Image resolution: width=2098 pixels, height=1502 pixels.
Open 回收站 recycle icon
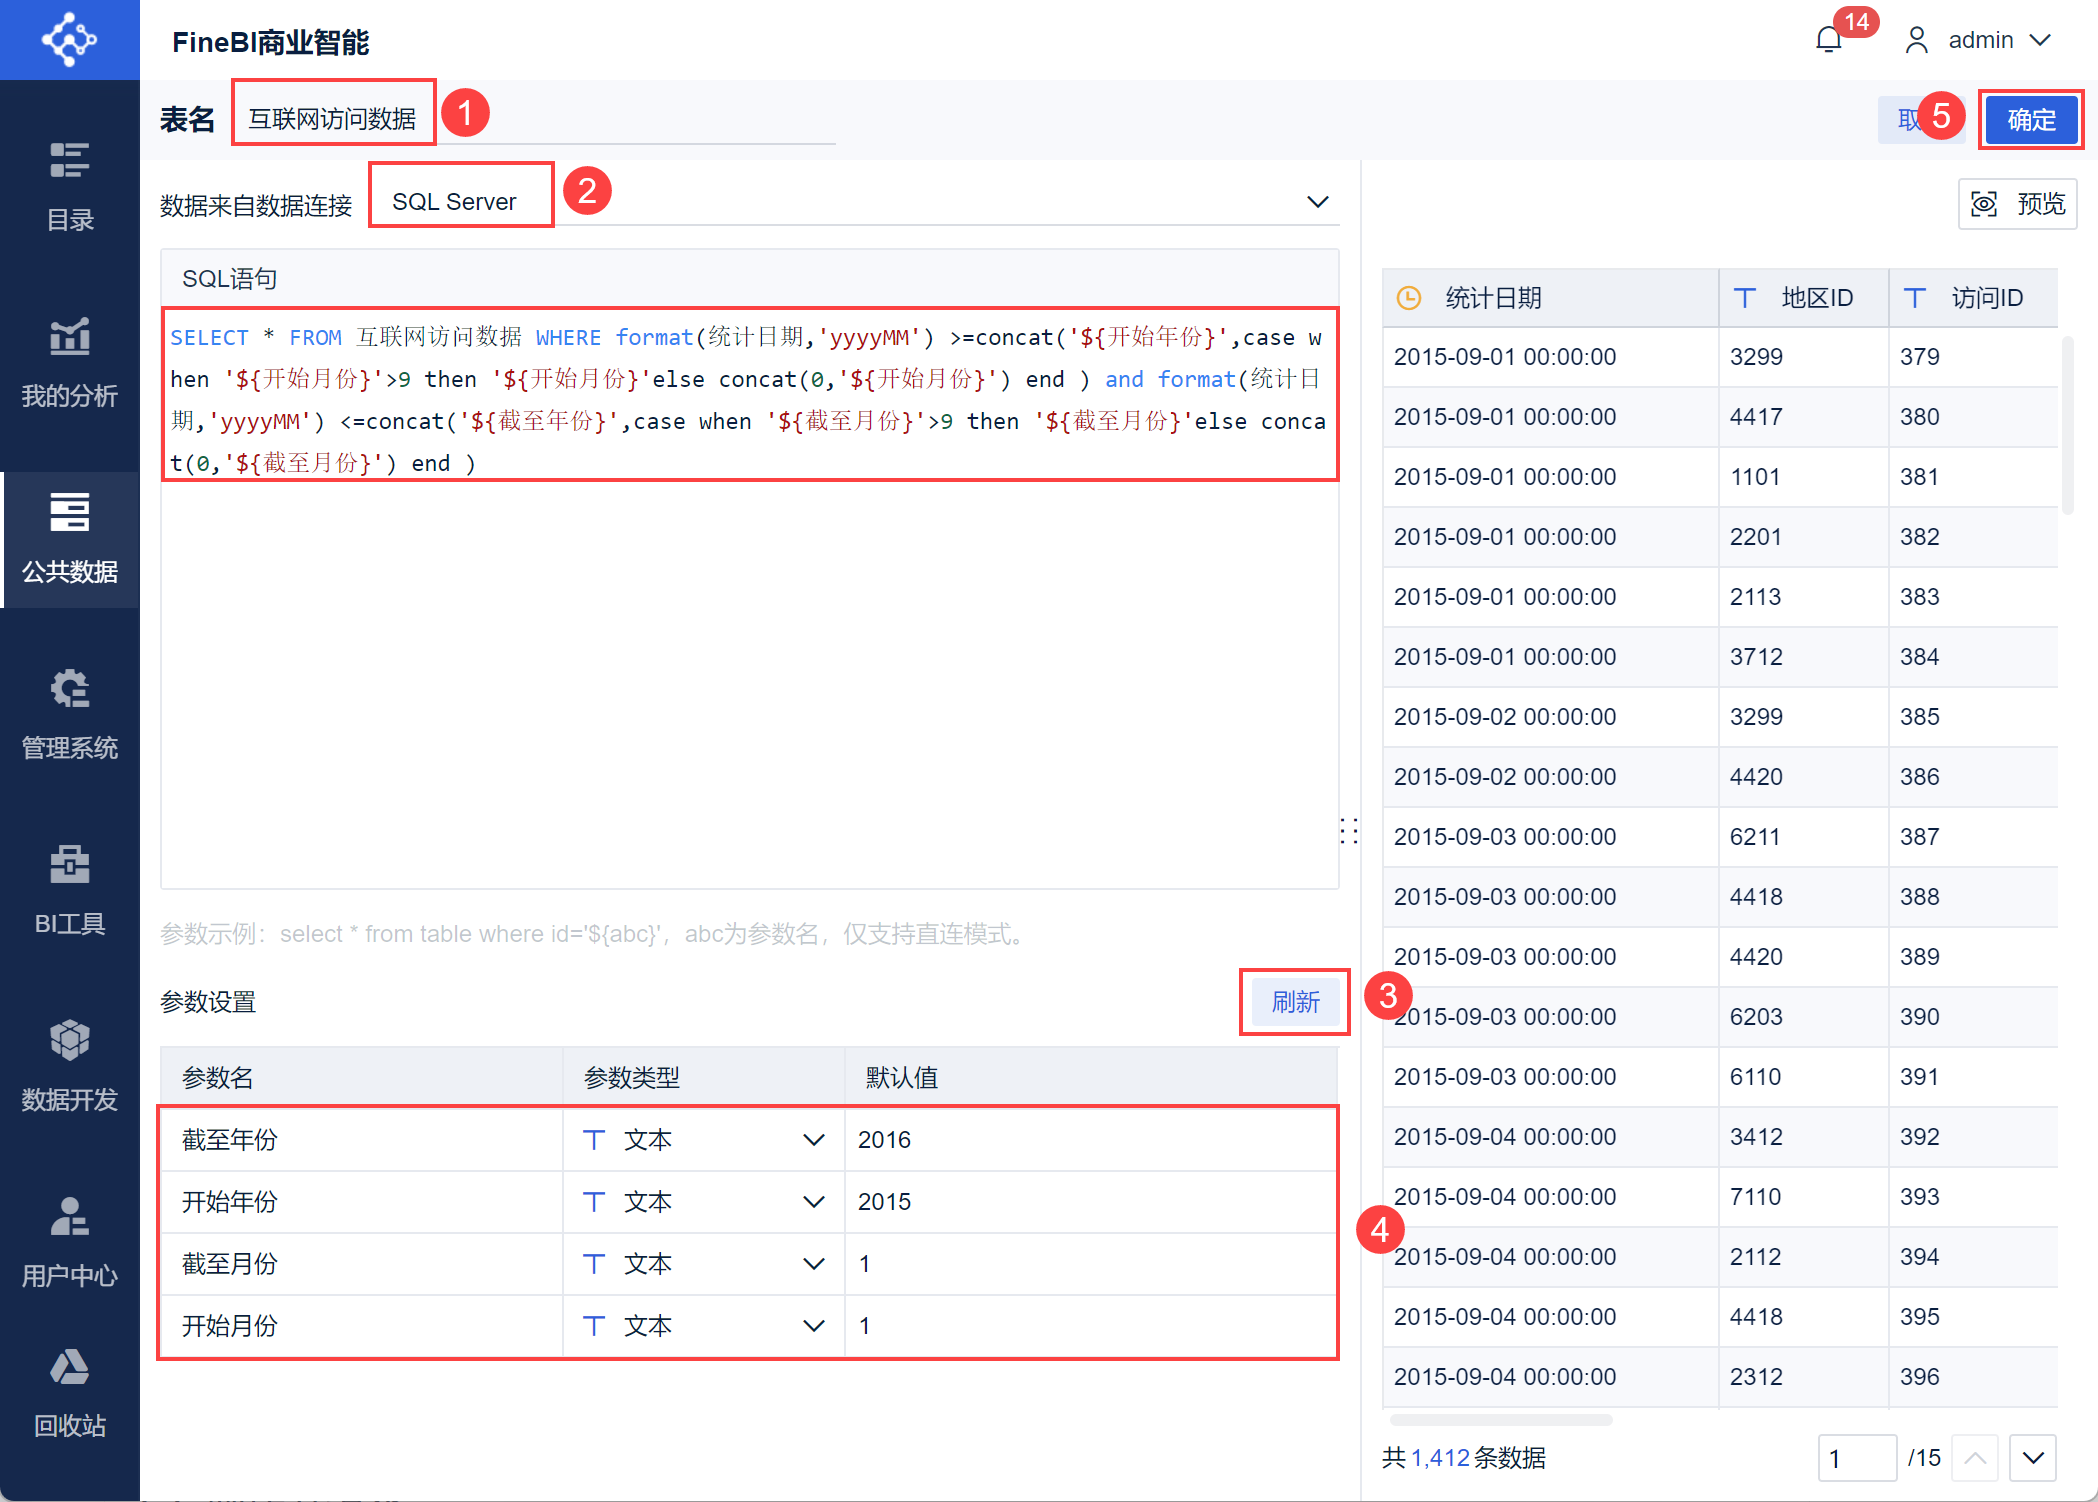69,1392
